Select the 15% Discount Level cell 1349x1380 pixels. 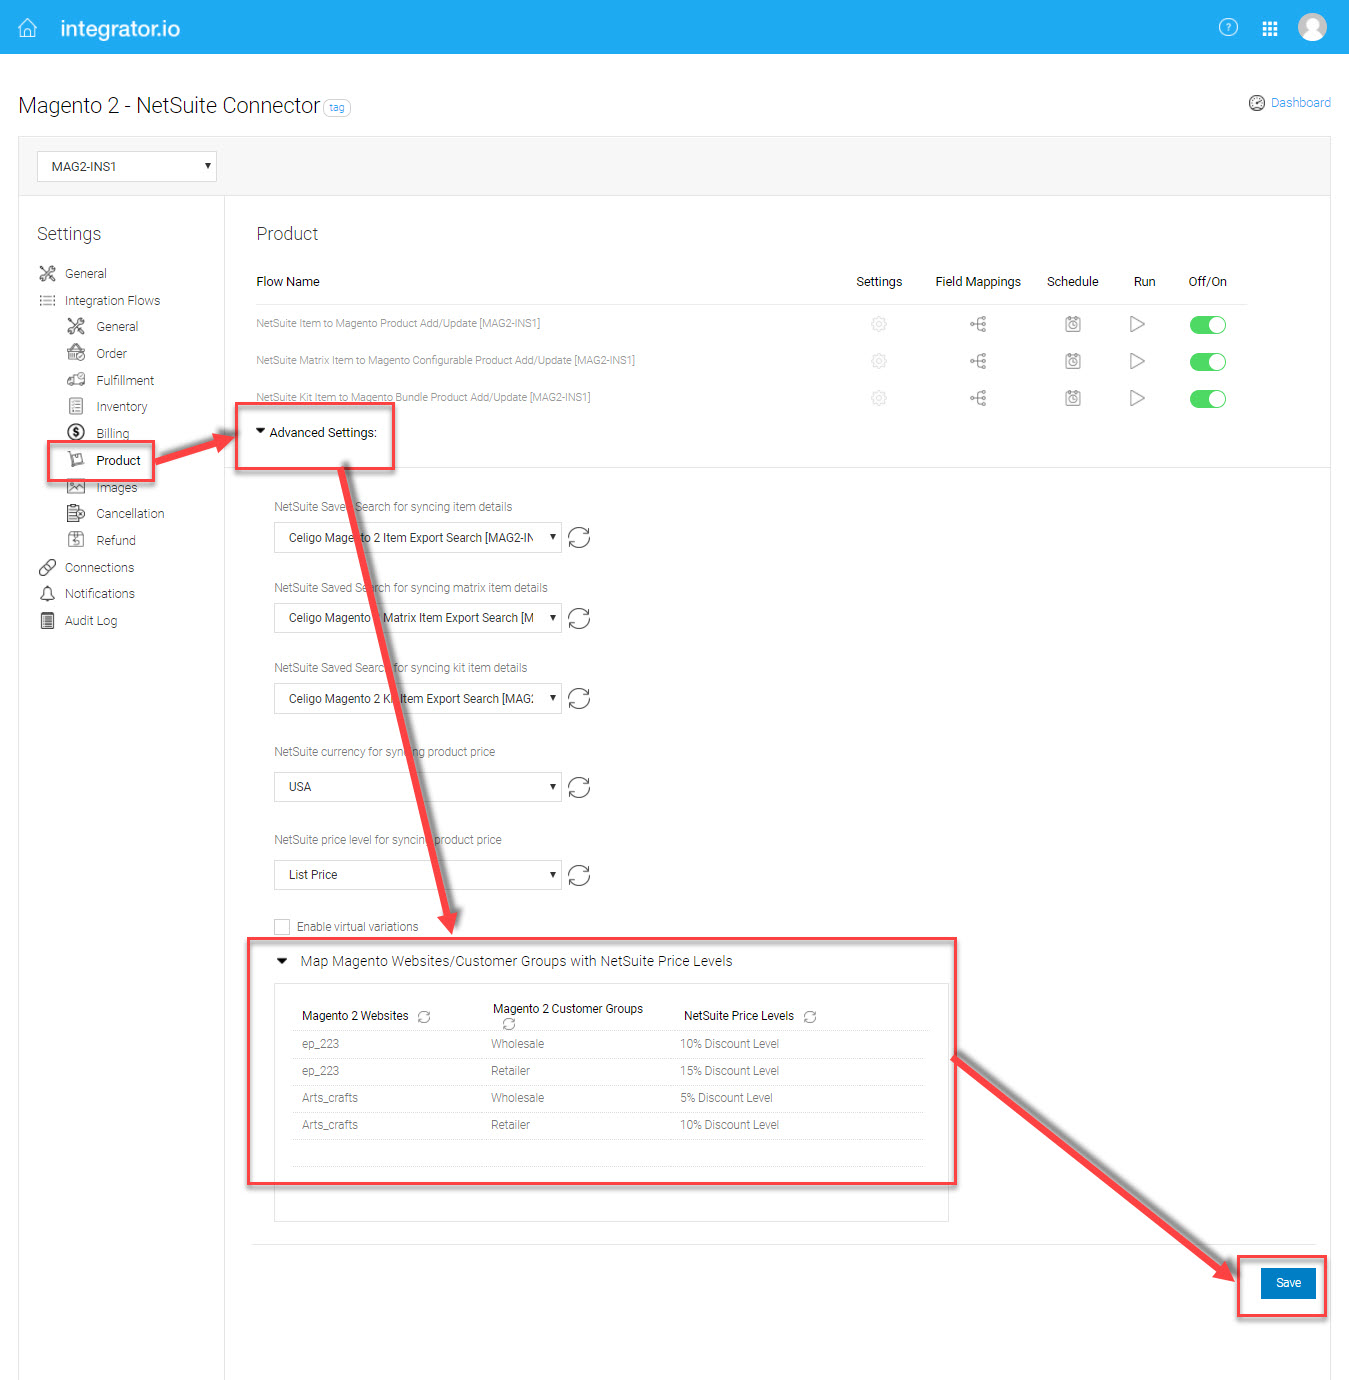pos(730,1071)
